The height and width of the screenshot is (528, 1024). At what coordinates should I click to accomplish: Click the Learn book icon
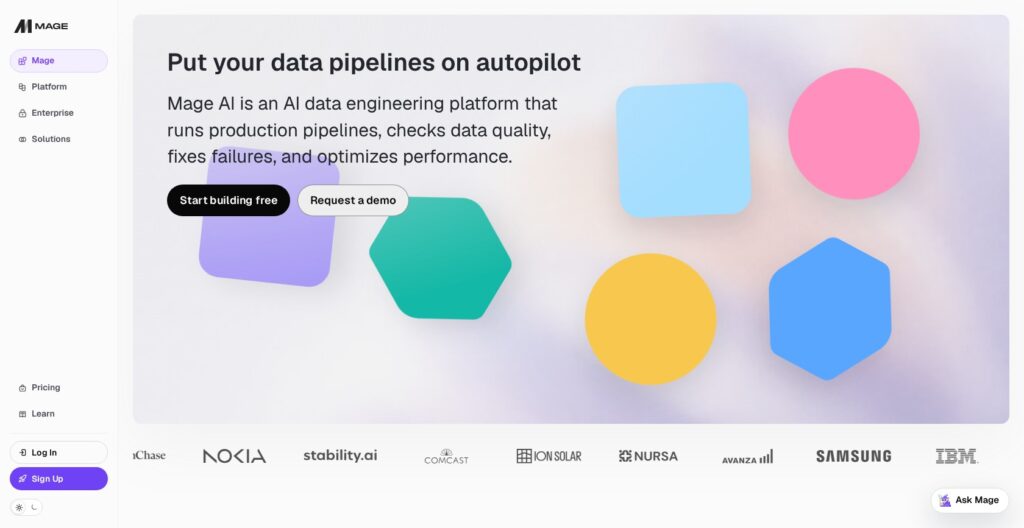(22, 414)
